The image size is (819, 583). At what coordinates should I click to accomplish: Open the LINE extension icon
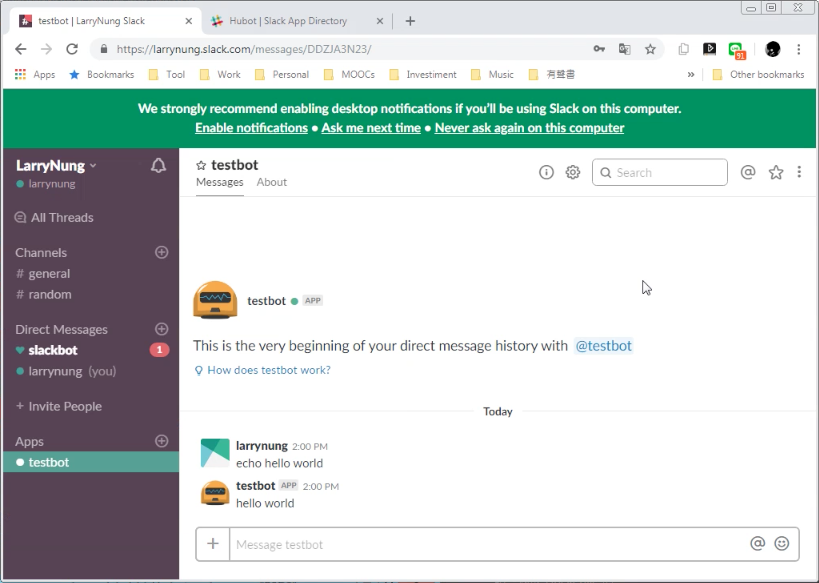point(737,50)
